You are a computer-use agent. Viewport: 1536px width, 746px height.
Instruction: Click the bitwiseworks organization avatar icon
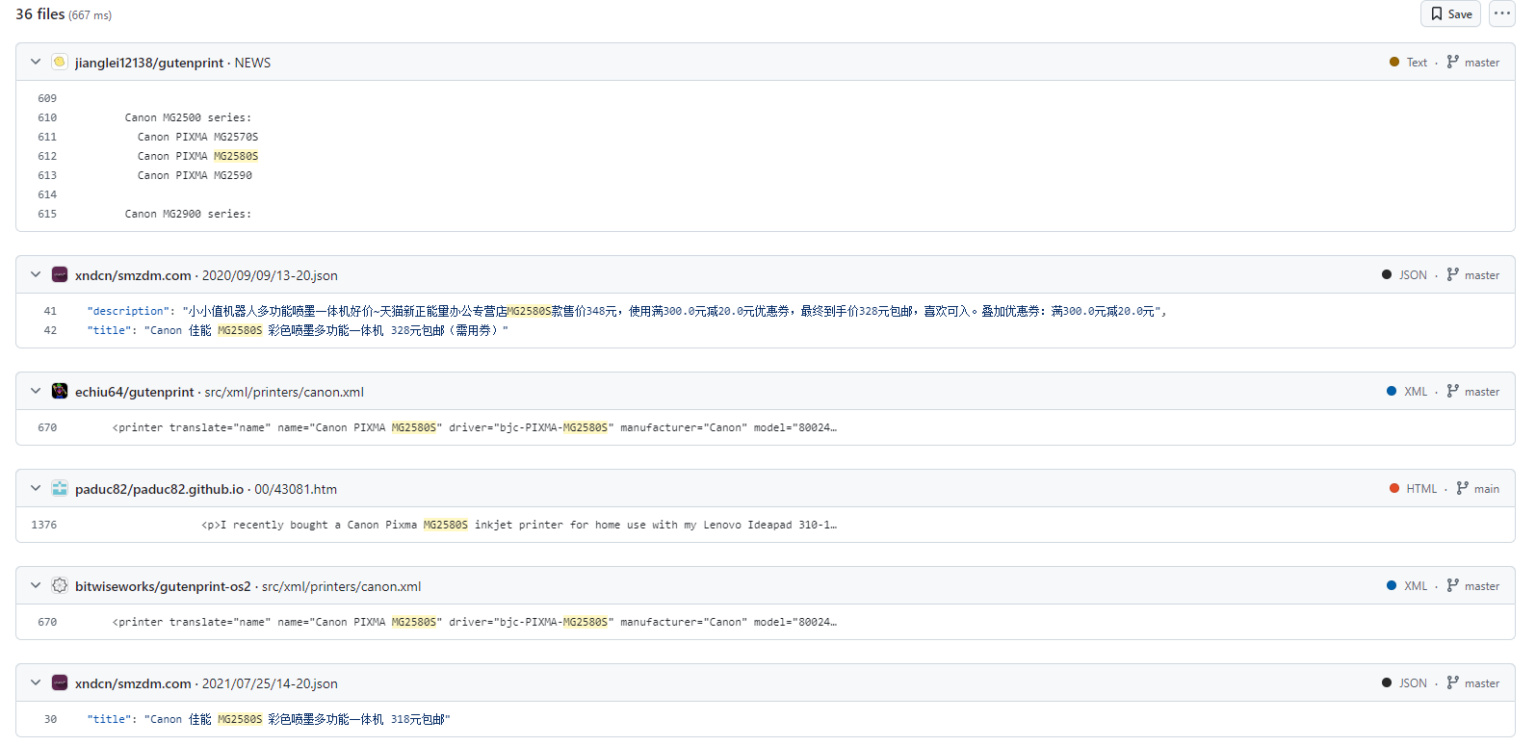tap(60, 586)
